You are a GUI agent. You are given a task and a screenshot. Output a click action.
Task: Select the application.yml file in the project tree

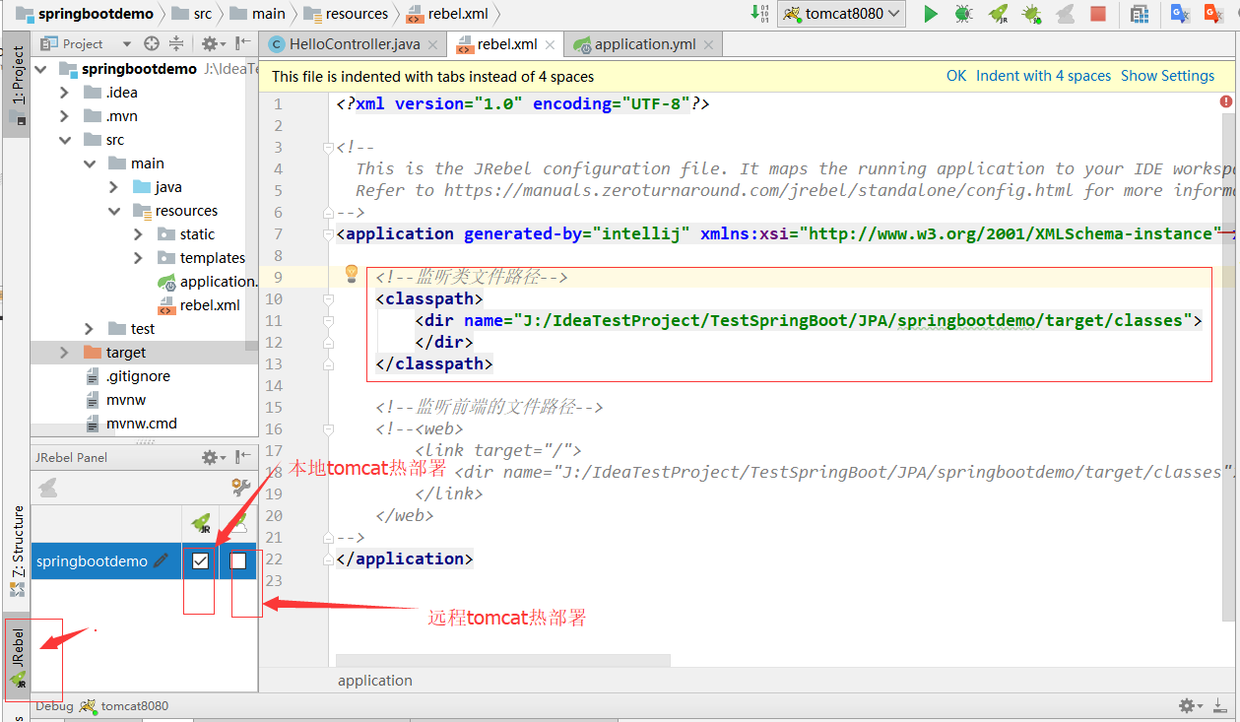[207, 282]
